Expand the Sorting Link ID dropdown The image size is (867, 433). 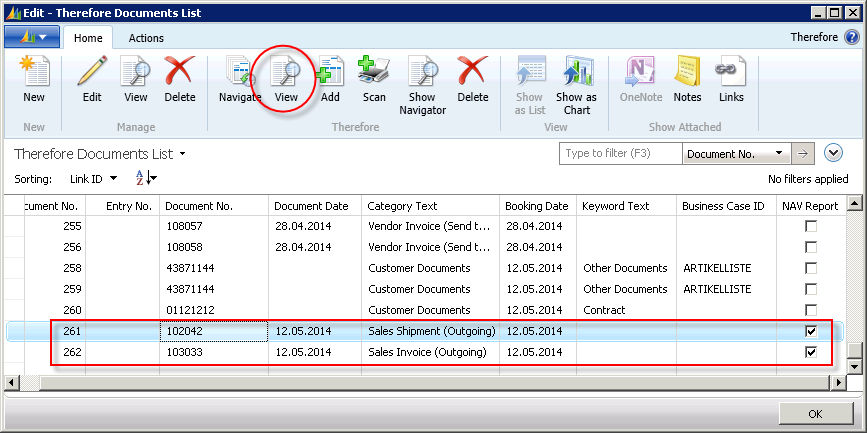[113, 179]
